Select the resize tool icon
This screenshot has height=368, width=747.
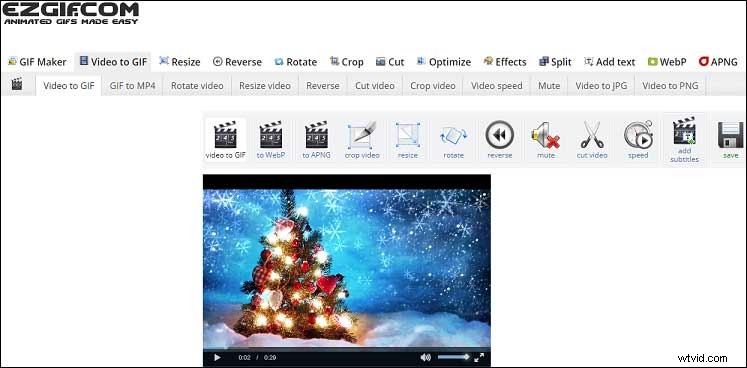[x=408, y=140]
